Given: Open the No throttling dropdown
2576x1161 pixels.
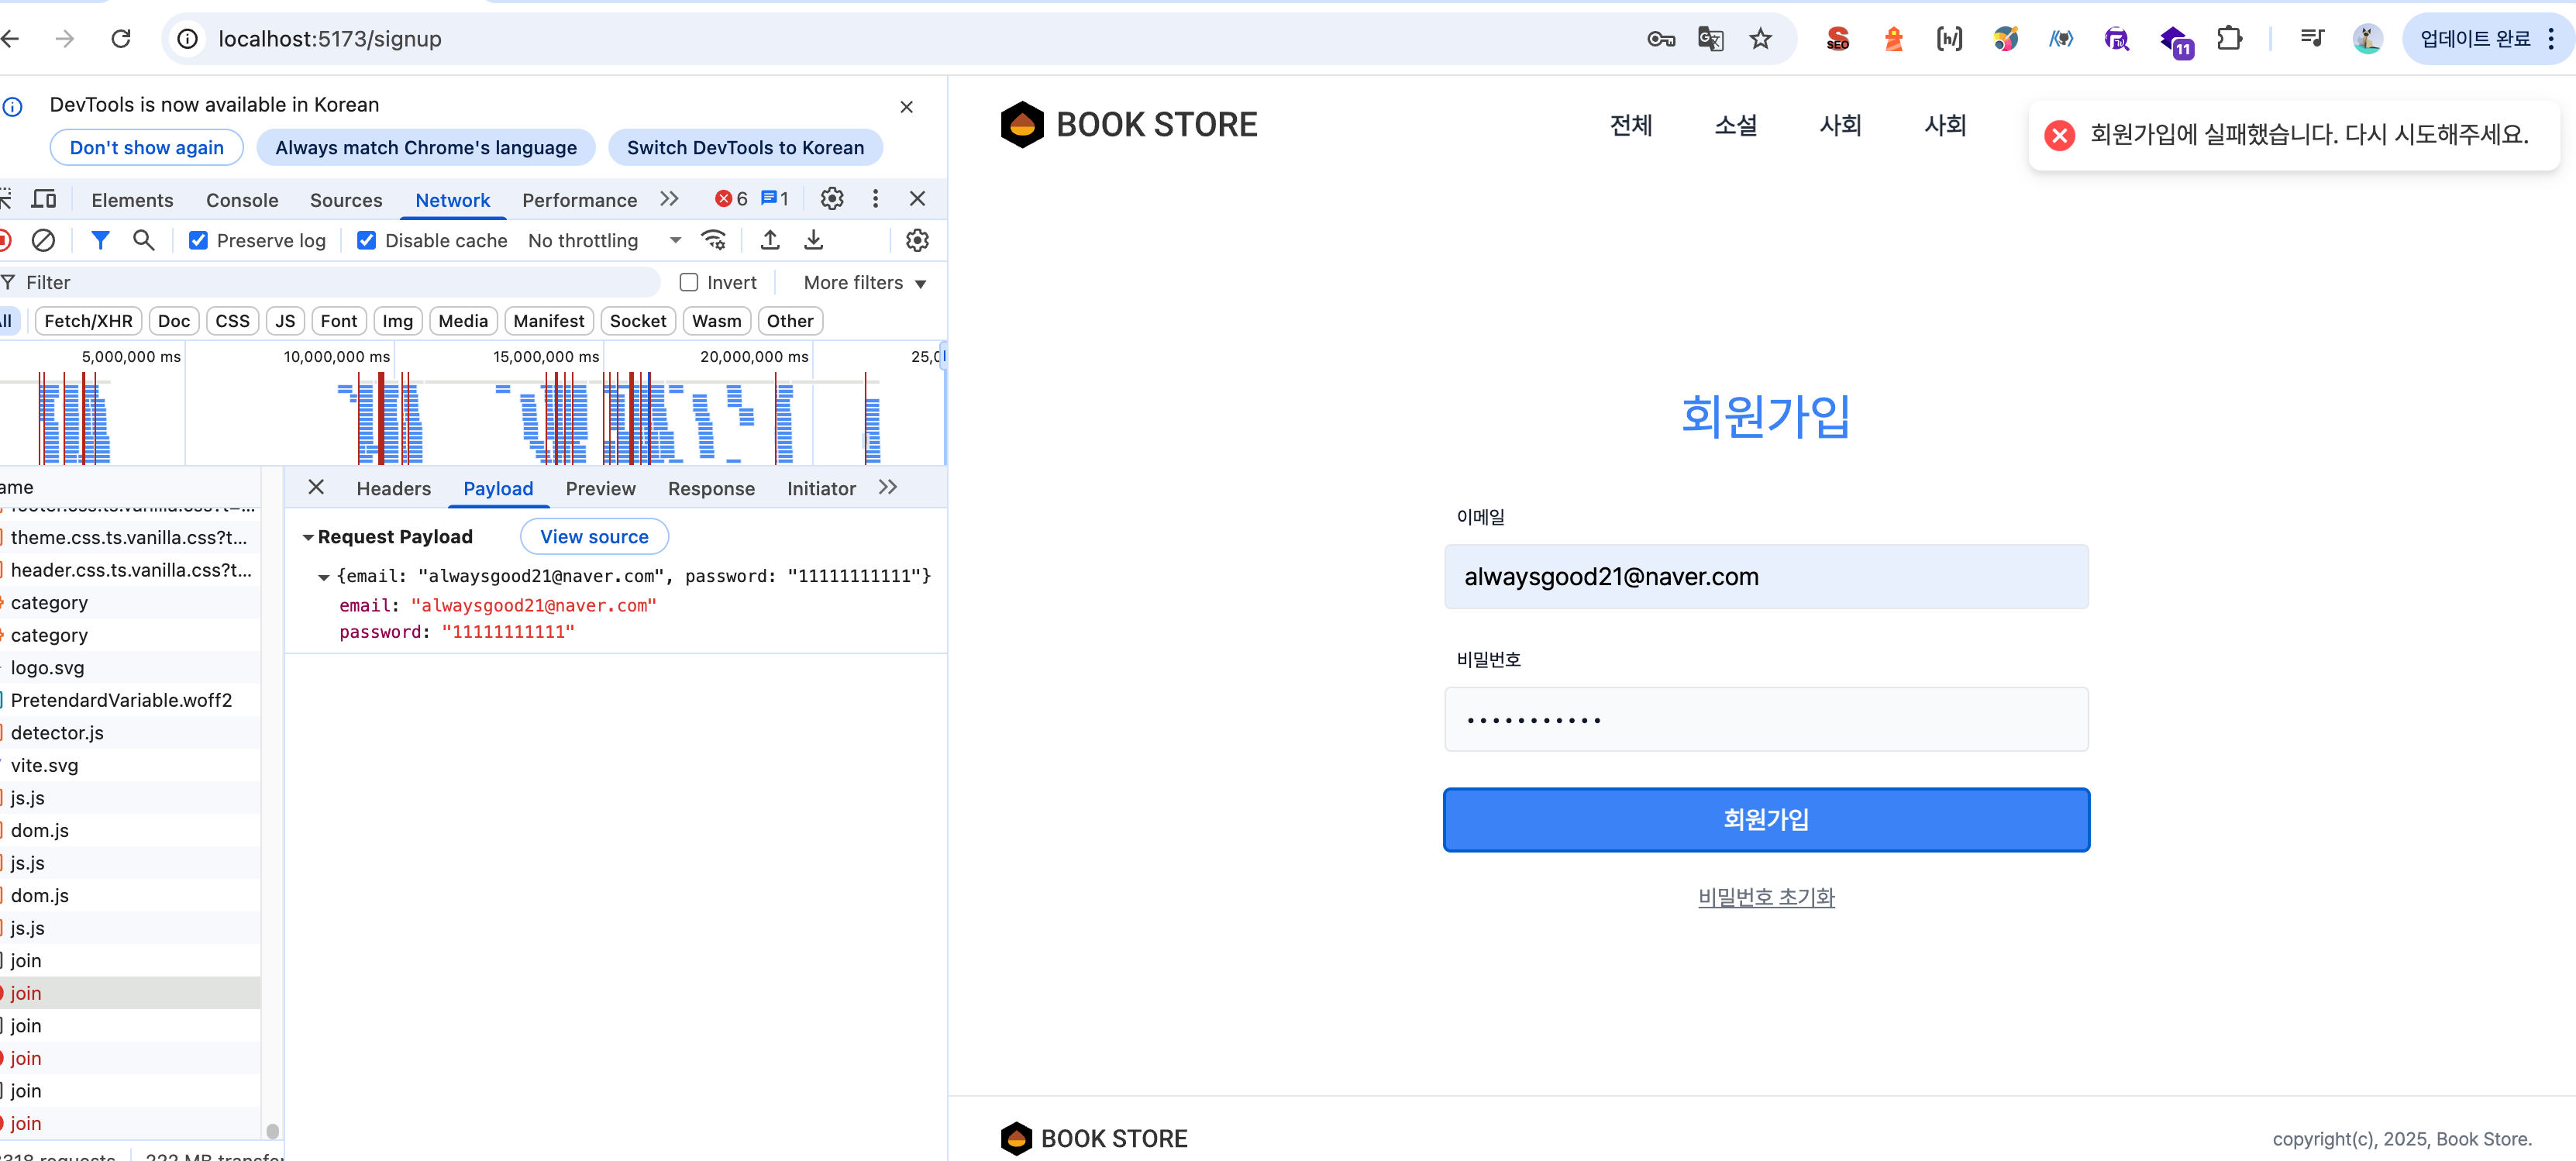Looking at the screenshot, I should click(x=605, y=240).
